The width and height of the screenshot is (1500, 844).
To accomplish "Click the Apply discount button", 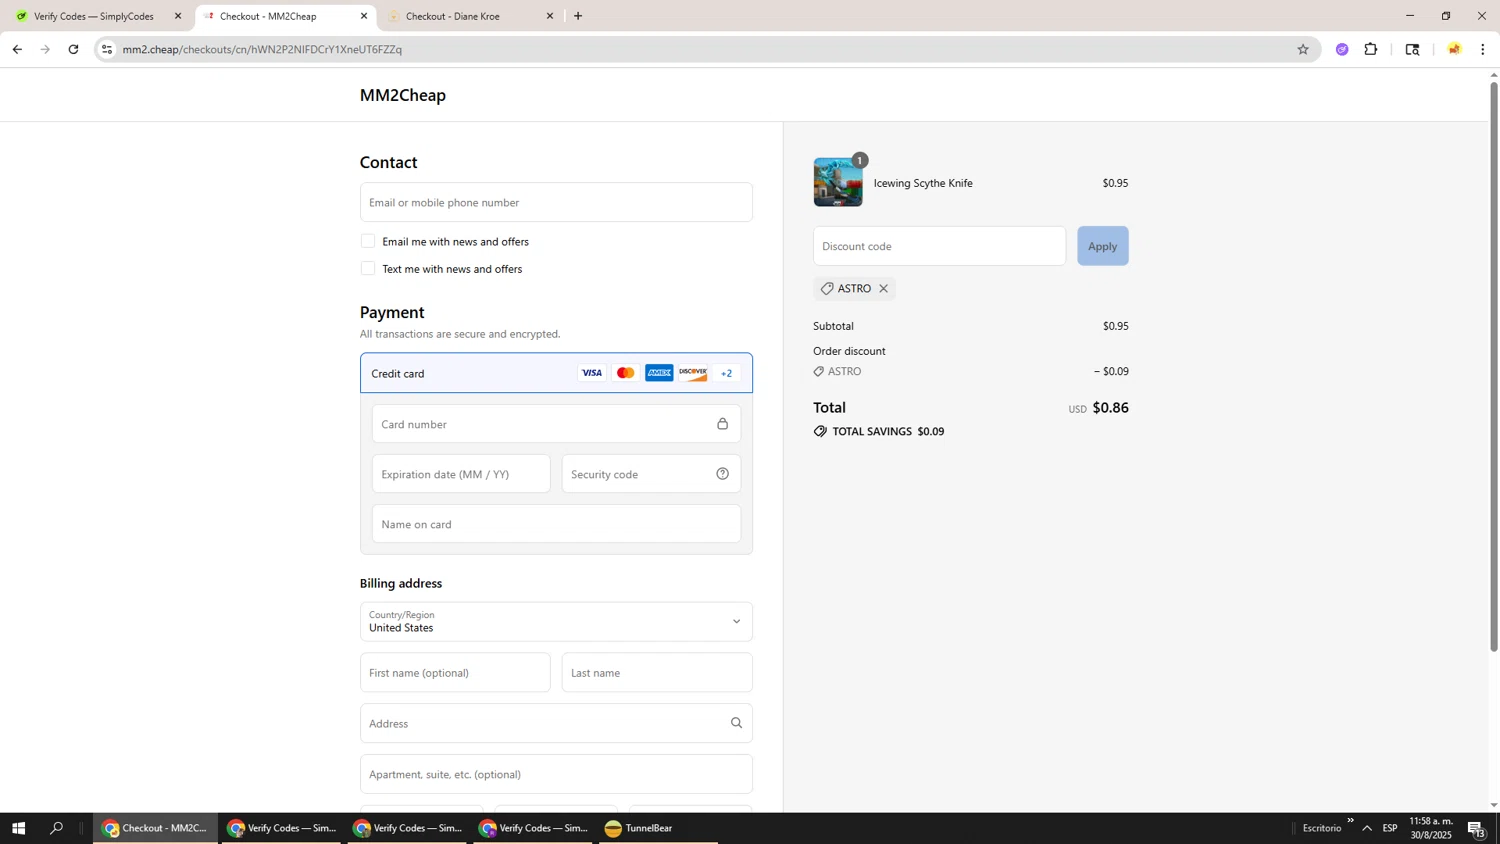I will (1102, 246).
